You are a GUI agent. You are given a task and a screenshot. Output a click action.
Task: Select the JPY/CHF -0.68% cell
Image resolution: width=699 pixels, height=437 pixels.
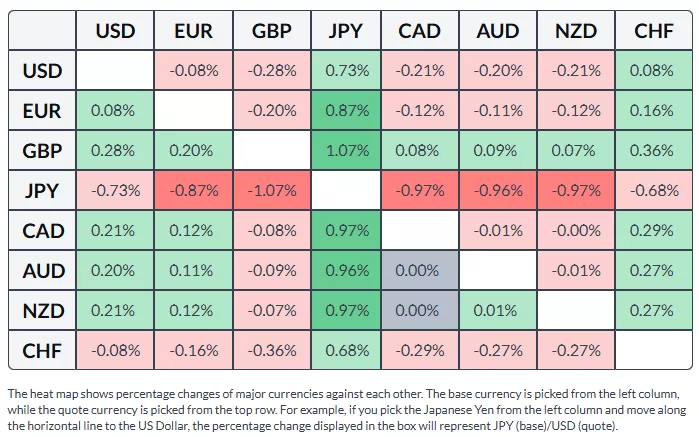point(653,191)
